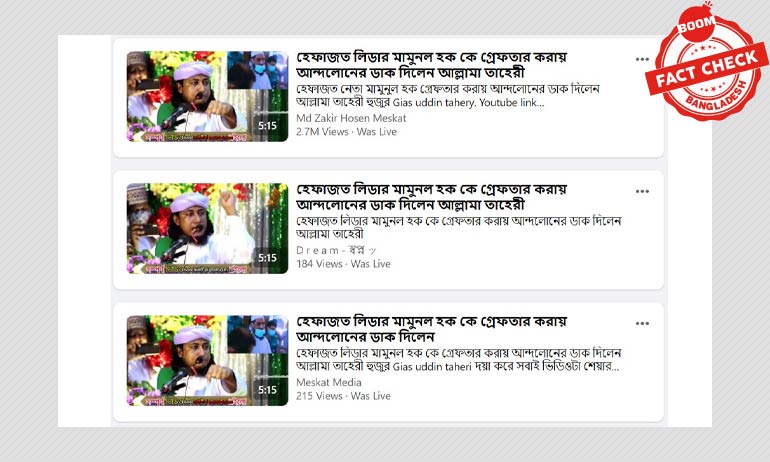This screenshot has height=462, width=770.
Task: Open the Meskat Media channel link
Action: coord(329,382)
